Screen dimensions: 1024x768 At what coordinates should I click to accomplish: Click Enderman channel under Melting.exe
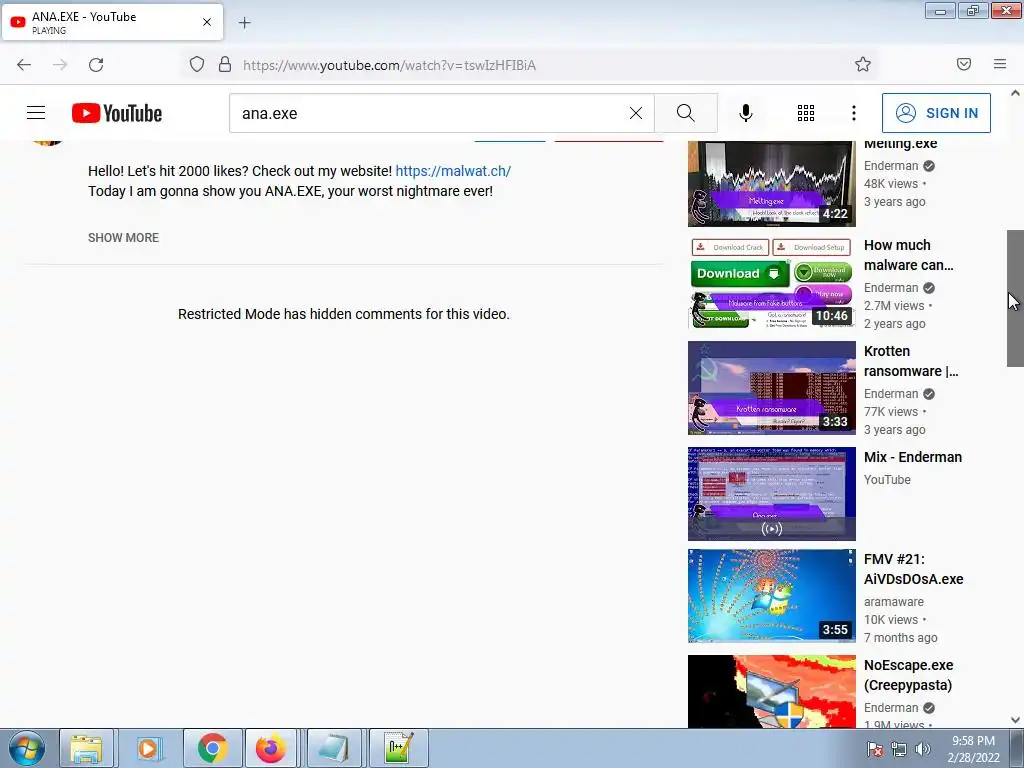891,166
